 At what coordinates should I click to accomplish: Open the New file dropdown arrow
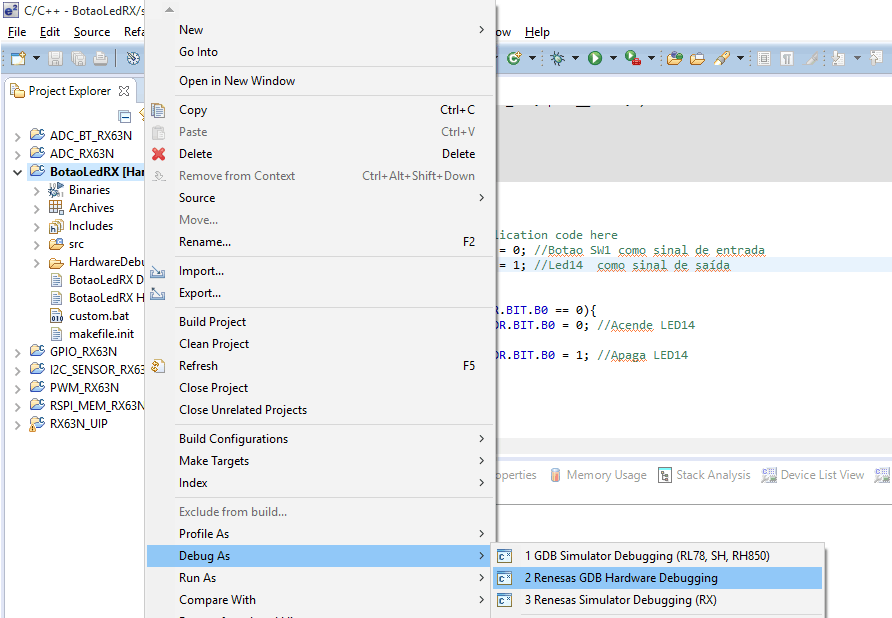coord(36,58)
